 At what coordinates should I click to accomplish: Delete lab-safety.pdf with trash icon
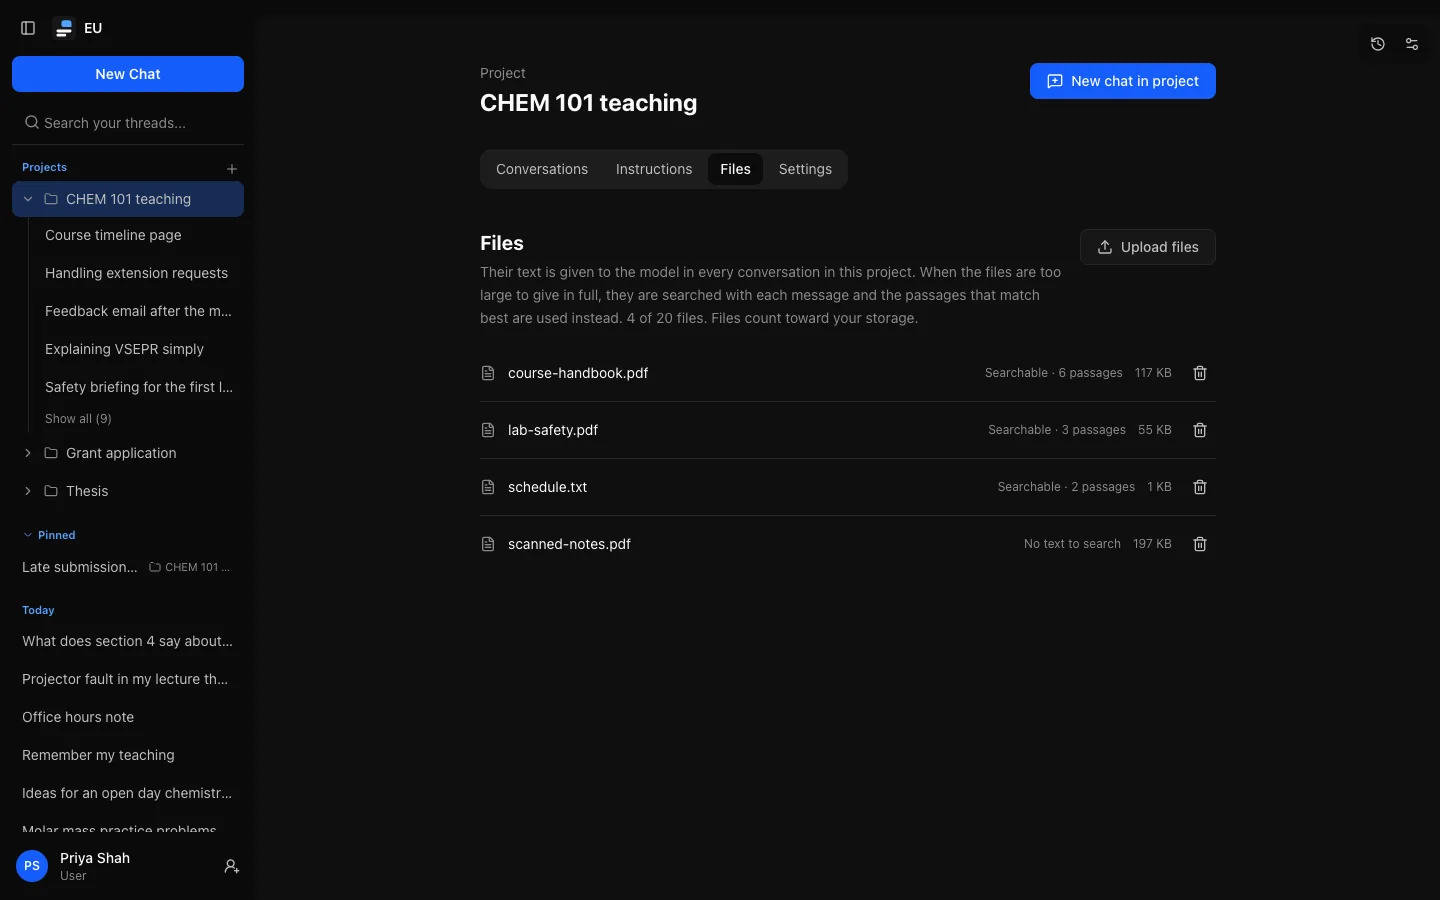(x=1200, y=430)
